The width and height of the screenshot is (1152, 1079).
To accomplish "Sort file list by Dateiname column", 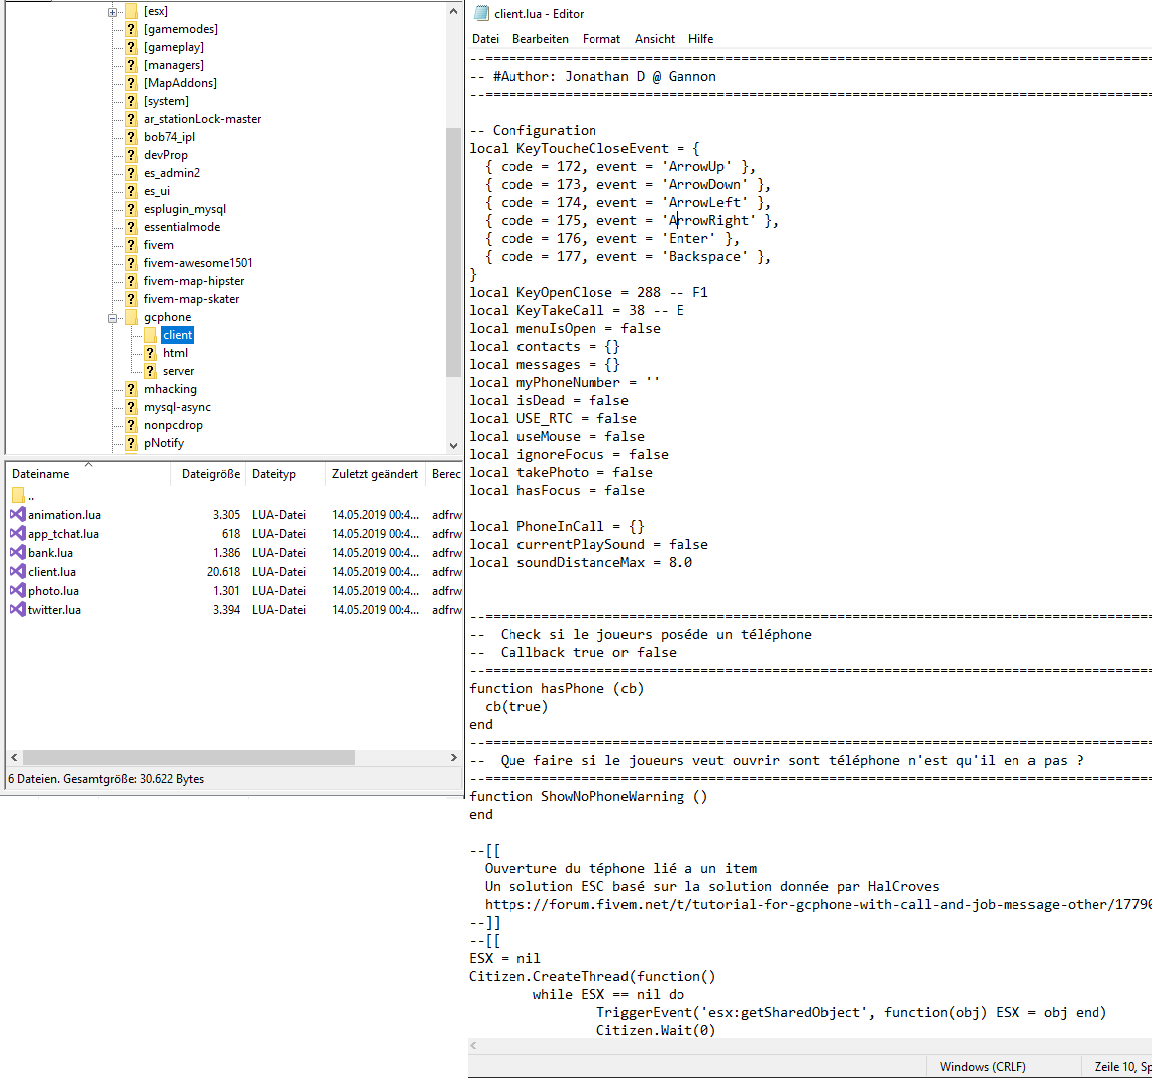I will tap(41, 474).
